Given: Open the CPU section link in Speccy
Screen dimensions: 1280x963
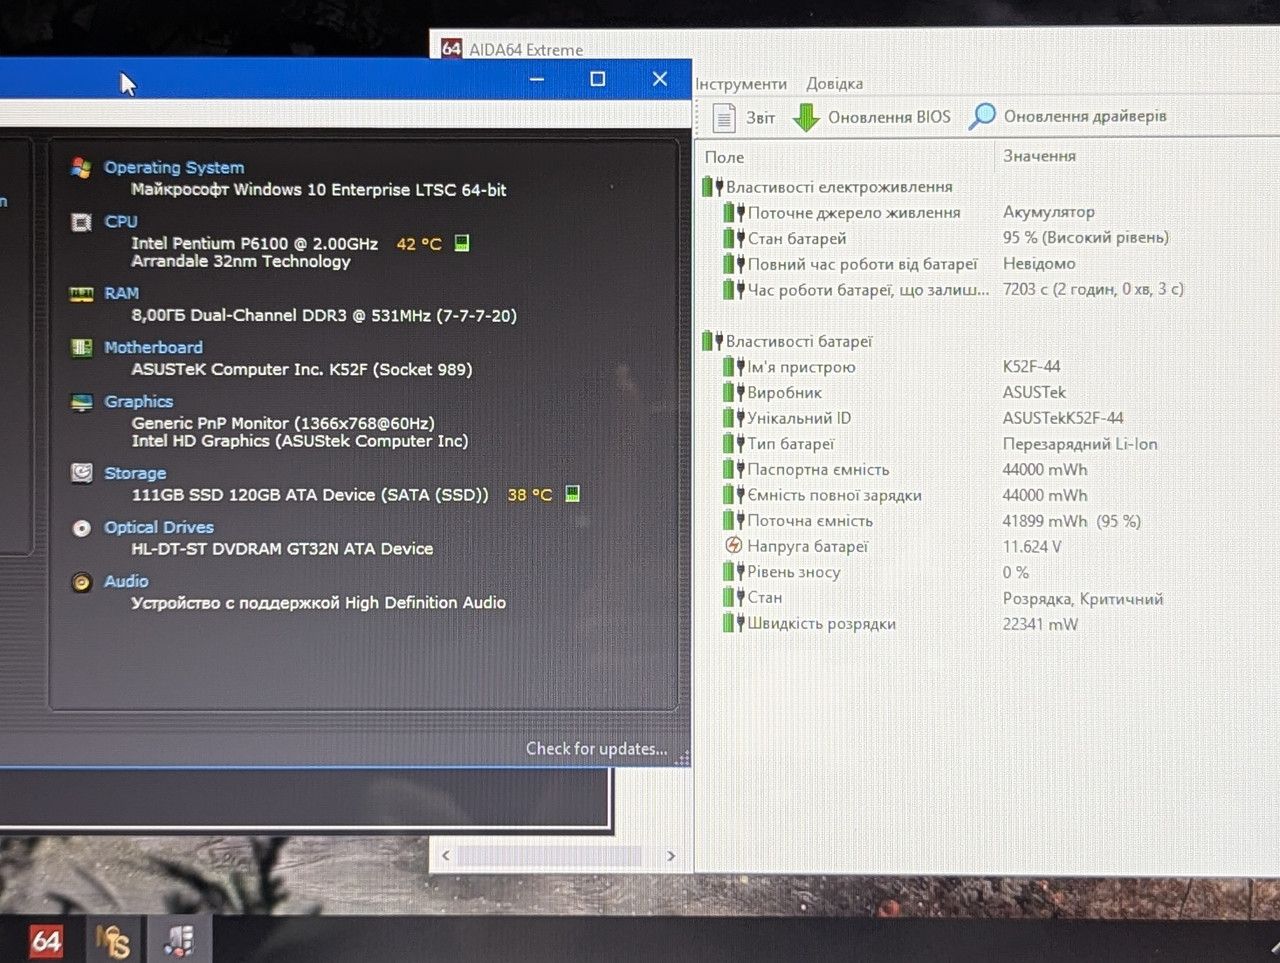Looking at the screenshot, I should point(121,221).
